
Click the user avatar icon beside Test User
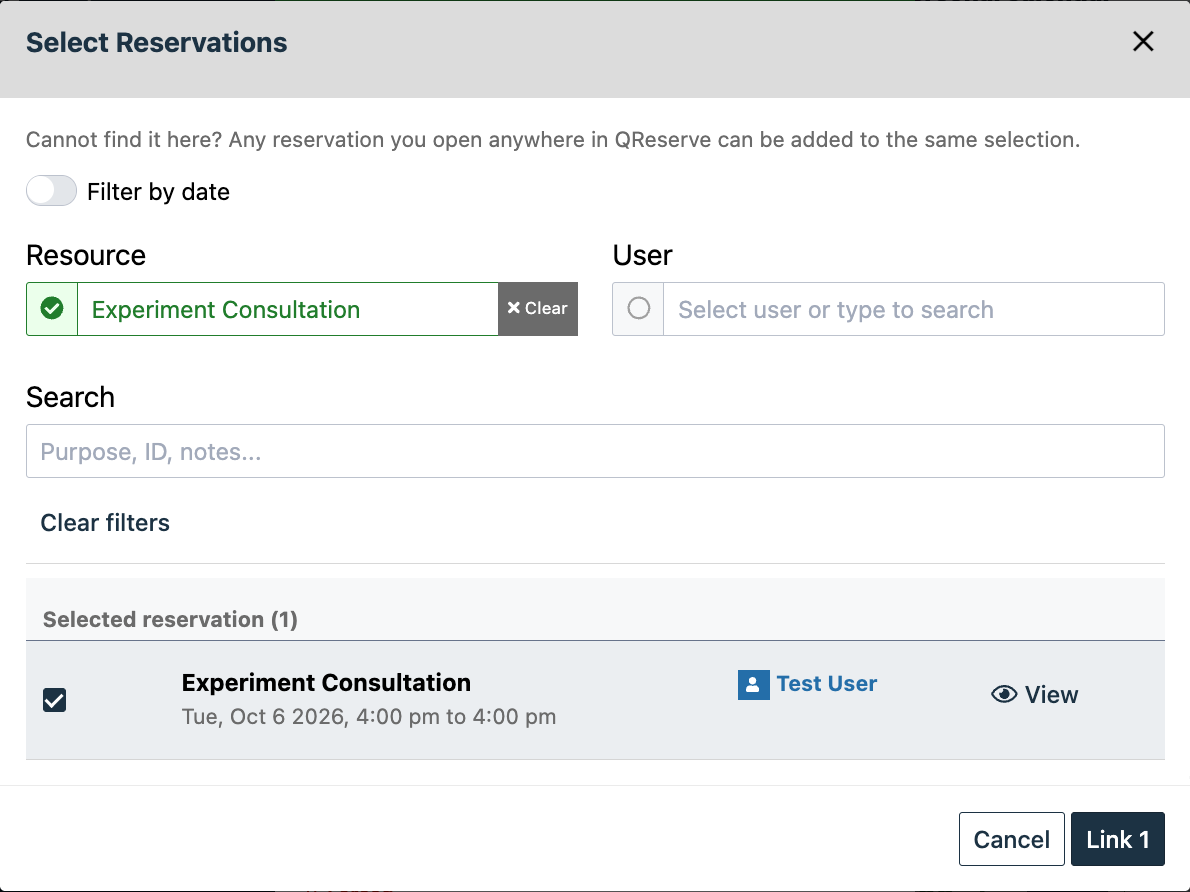coord(754,685)
